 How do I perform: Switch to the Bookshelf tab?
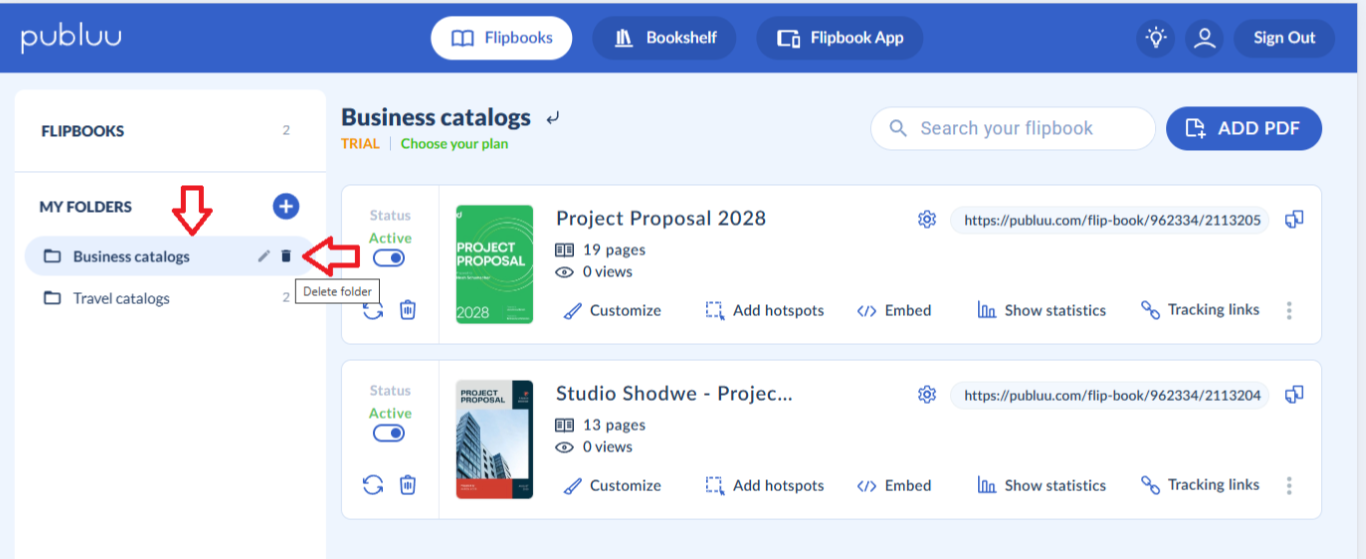coord(664,38)
